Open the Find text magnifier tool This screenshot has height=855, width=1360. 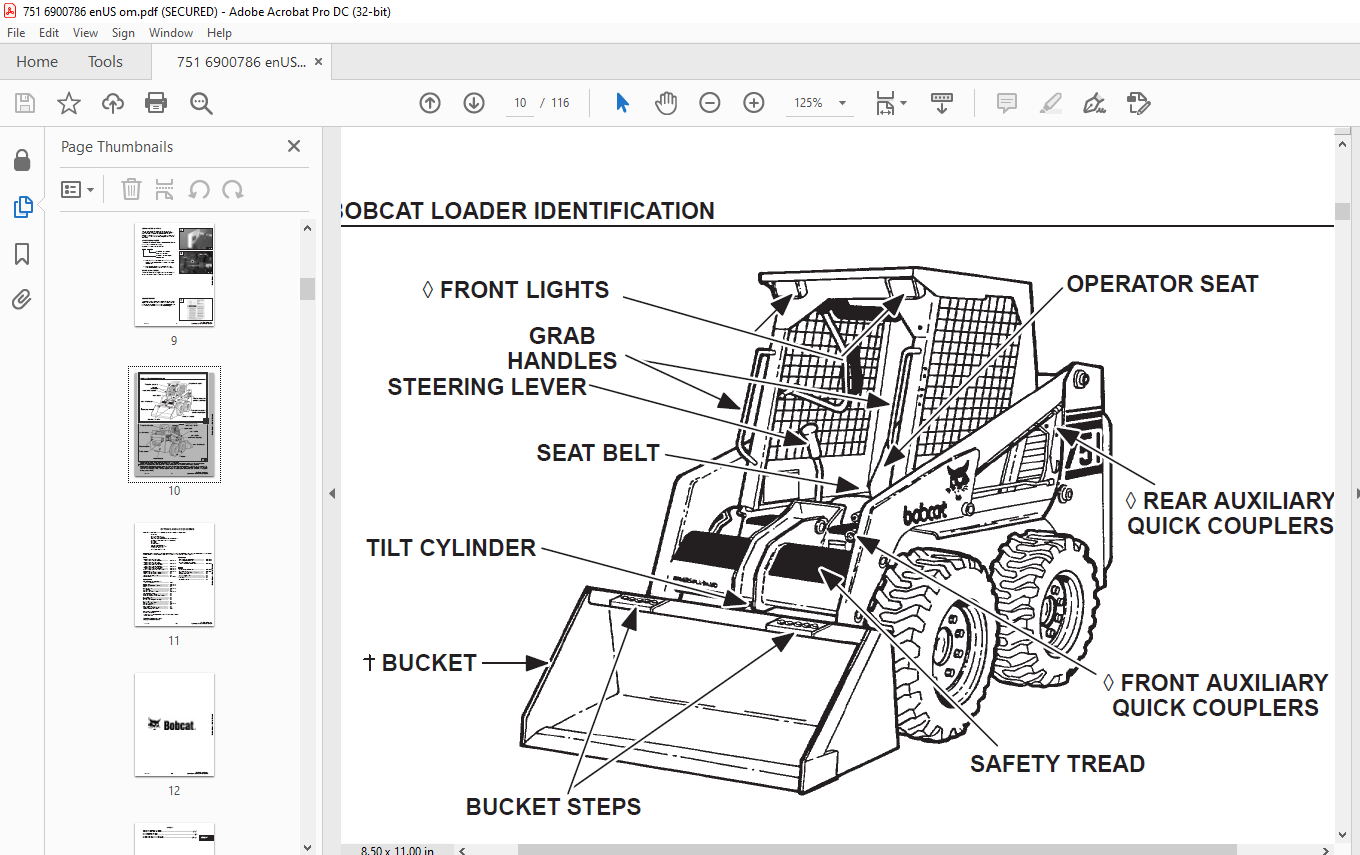point(201,103)
